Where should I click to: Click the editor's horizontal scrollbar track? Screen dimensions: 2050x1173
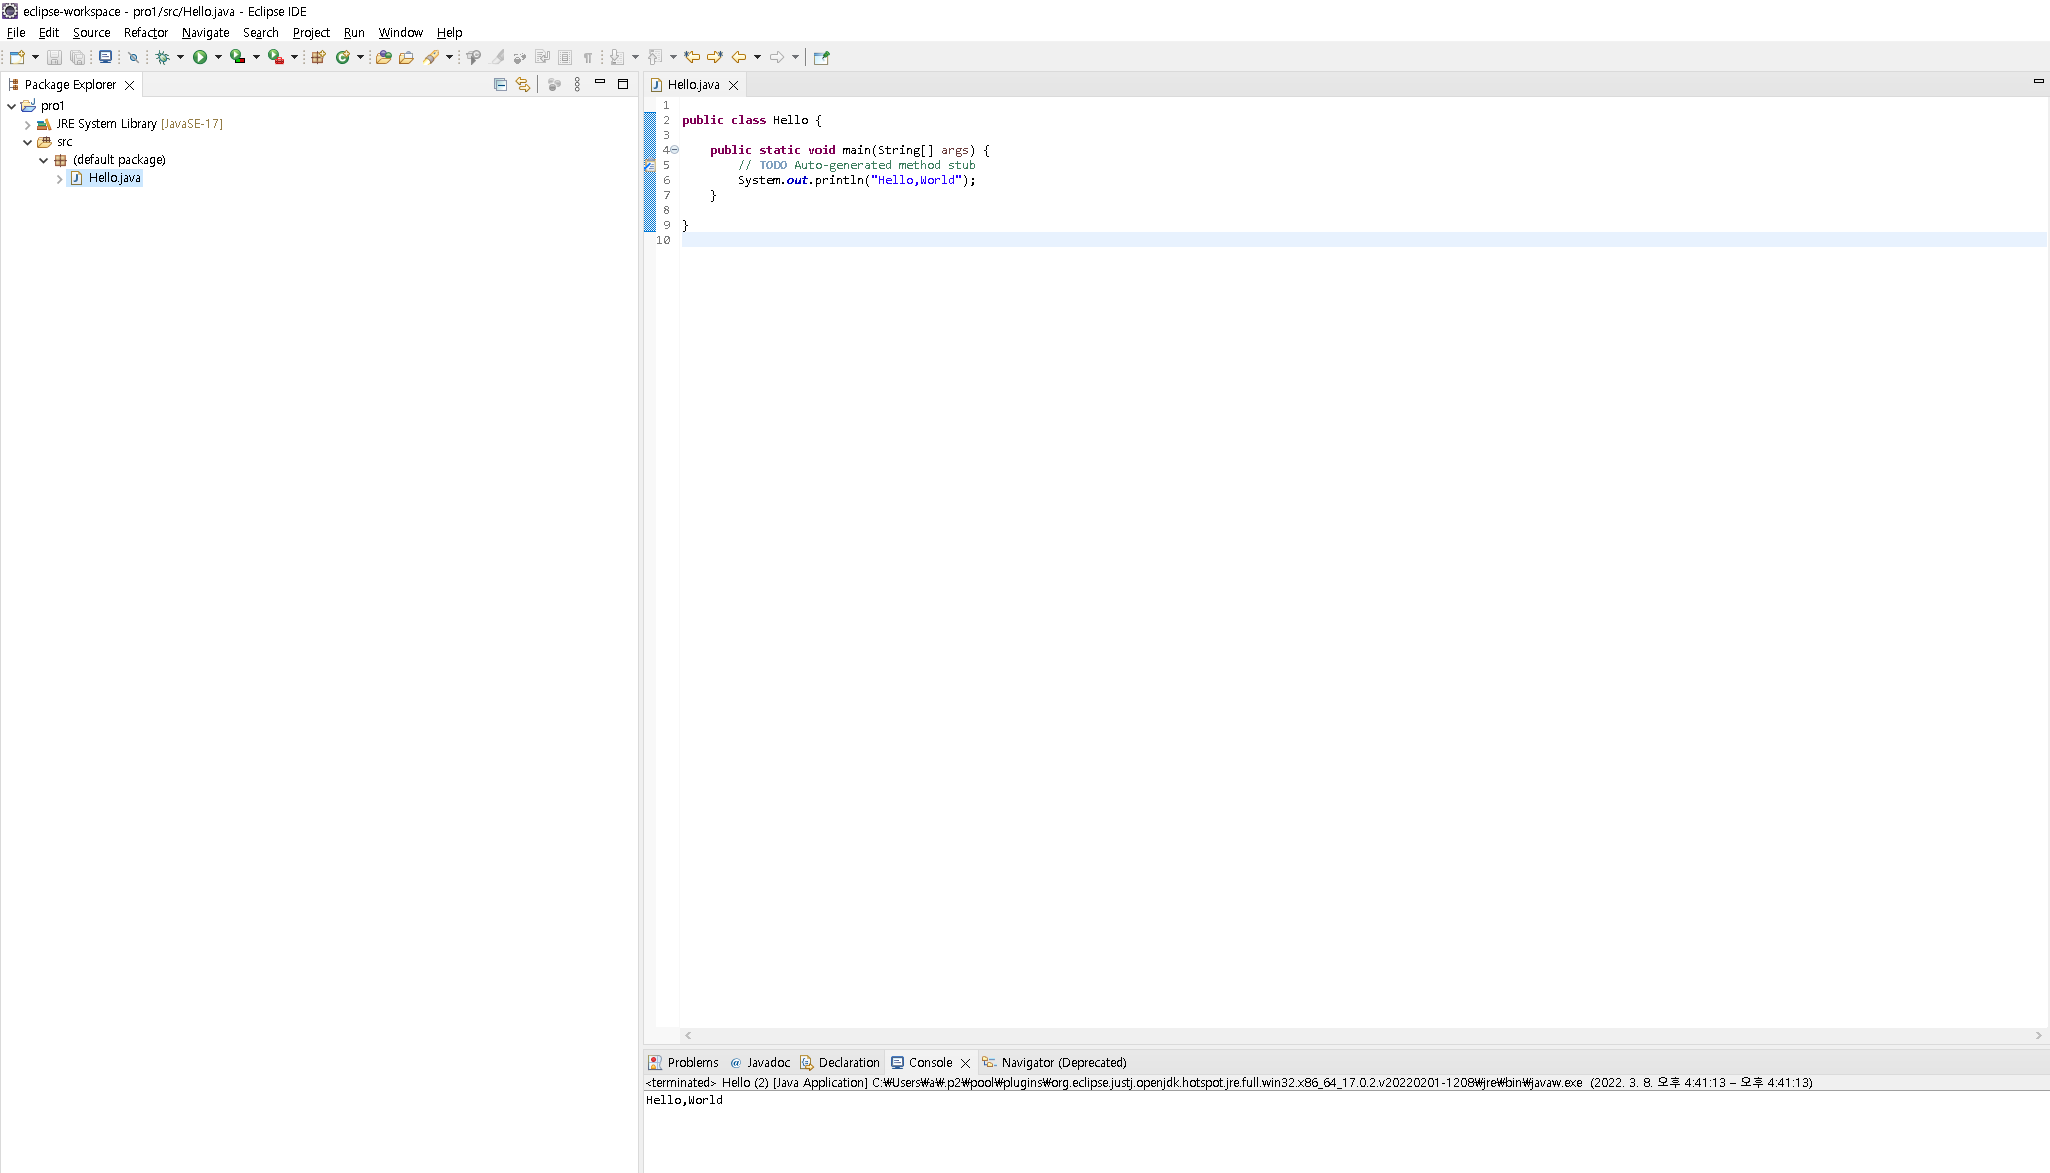1360,1035
